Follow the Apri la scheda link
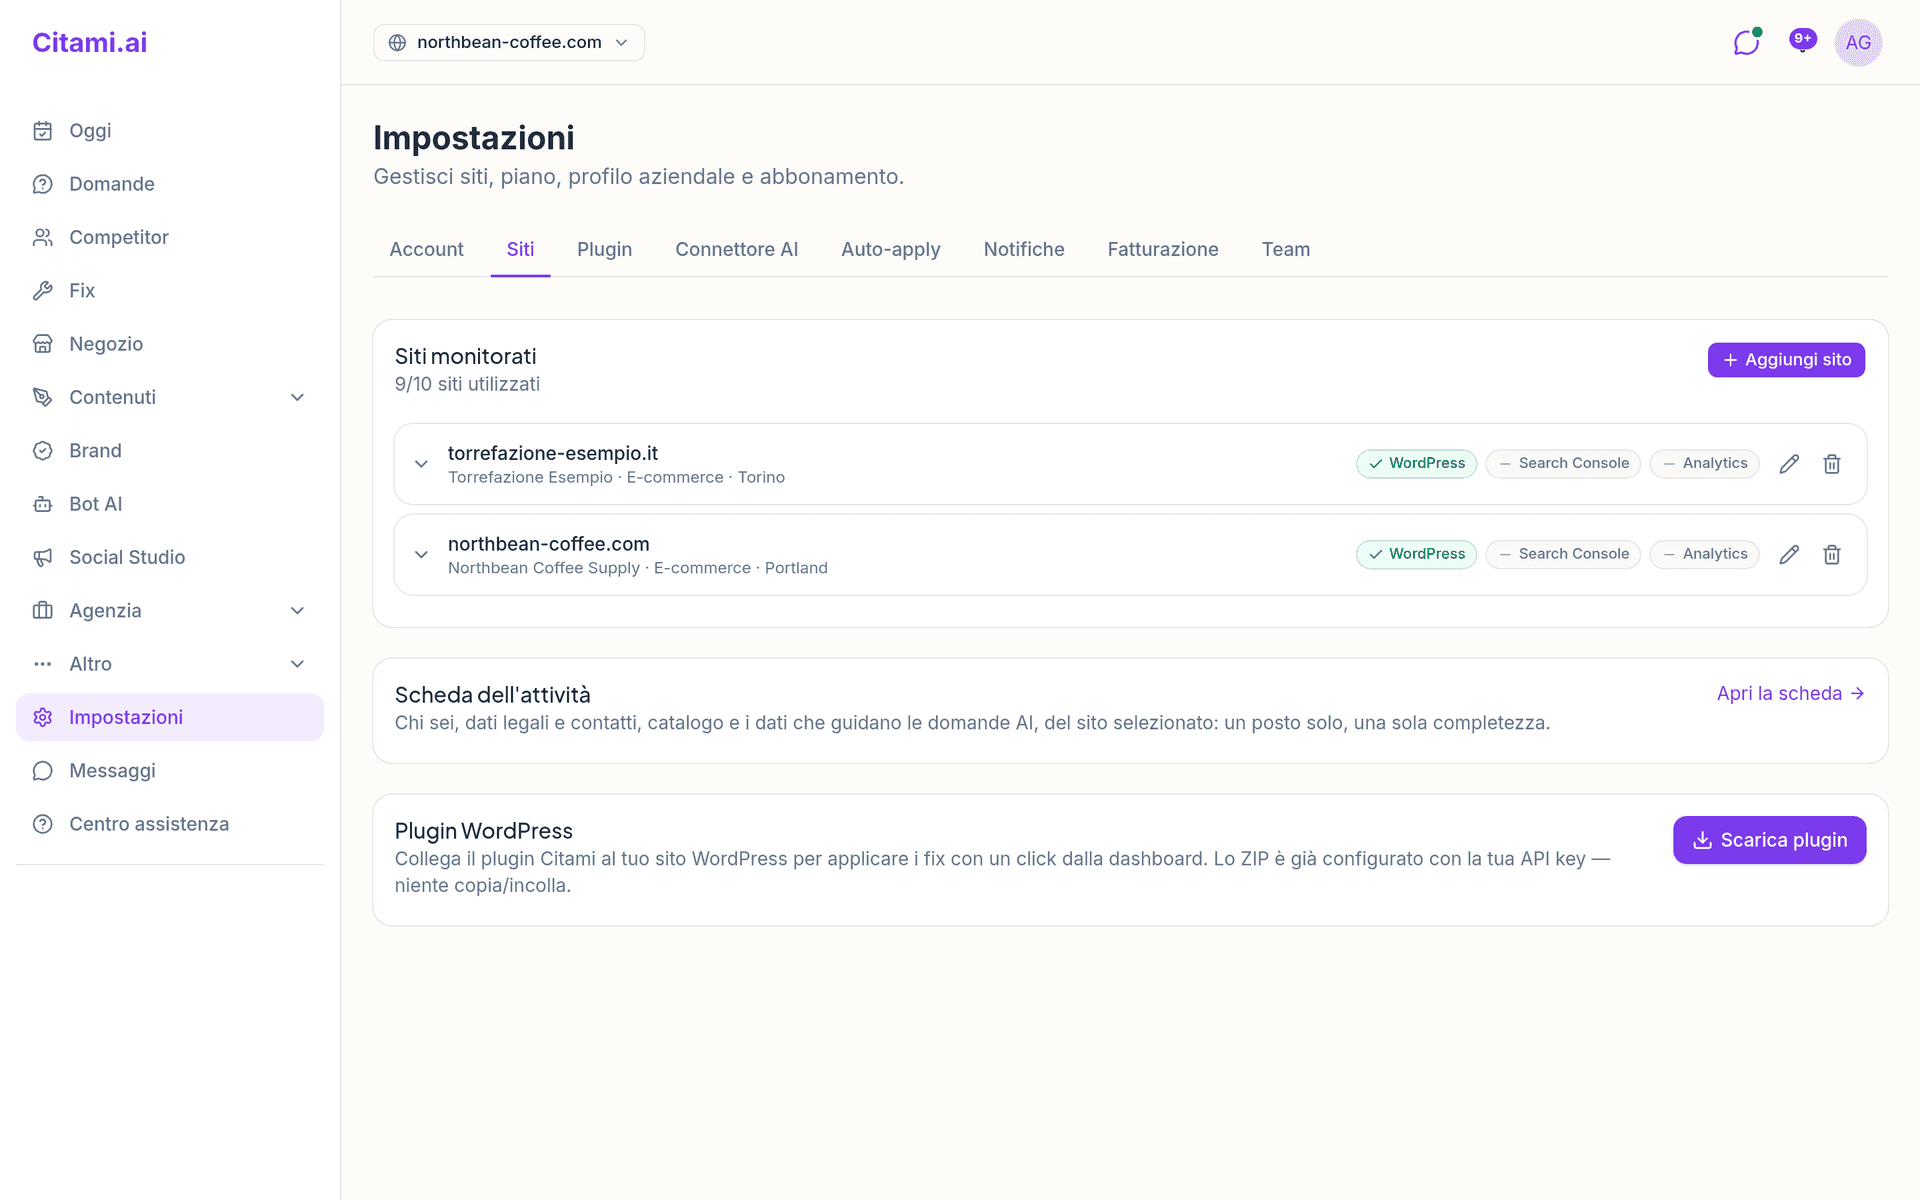Viewport: 1920px width, 1200px height. point(1790,694)
